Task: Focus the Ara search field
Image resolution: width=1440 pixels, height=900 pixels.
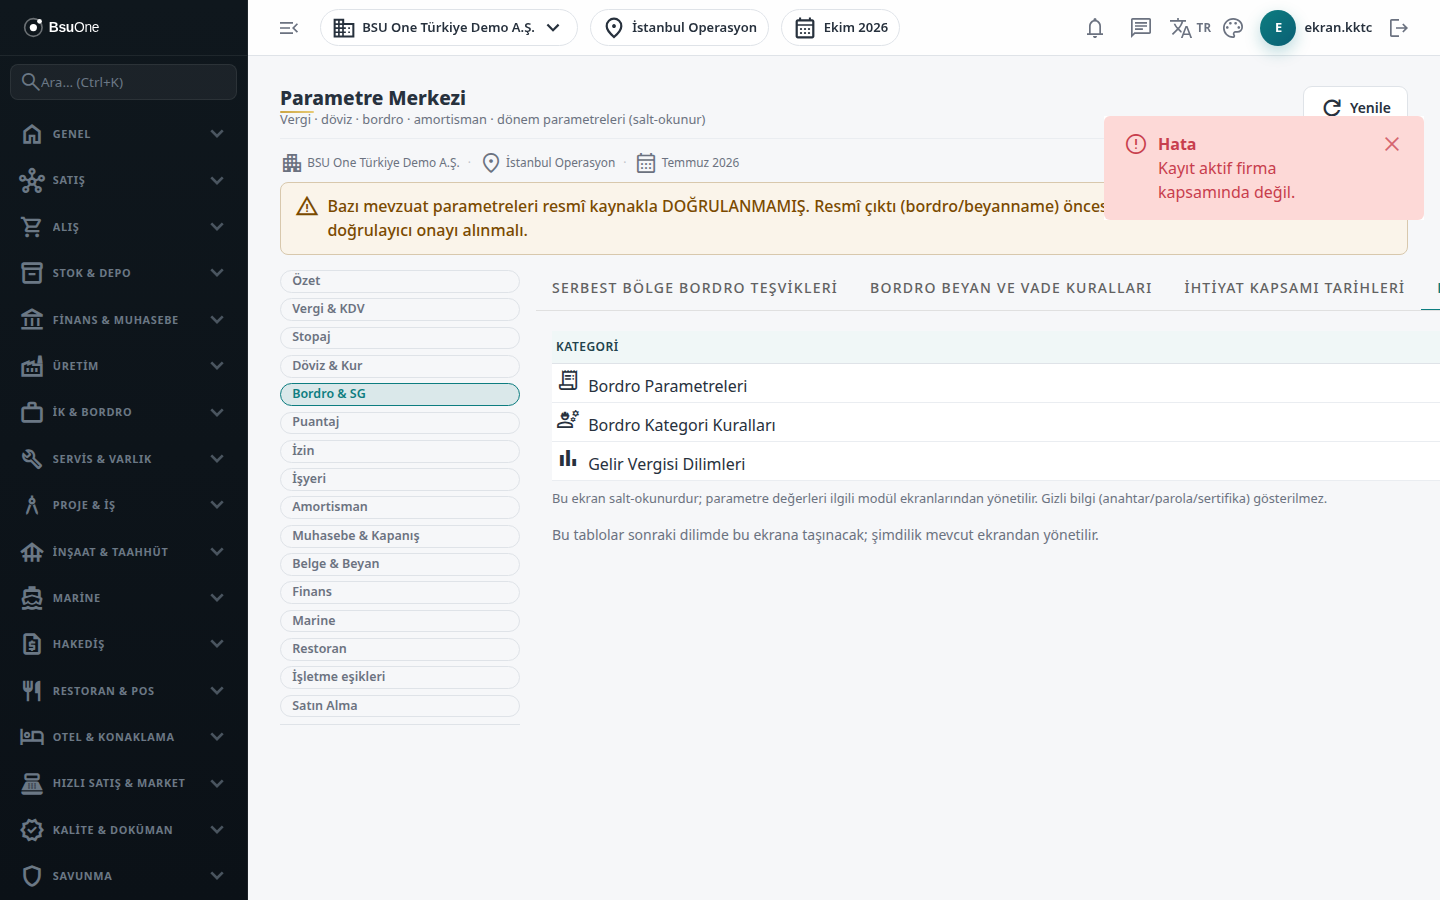Action: click(x=123, y=82)
